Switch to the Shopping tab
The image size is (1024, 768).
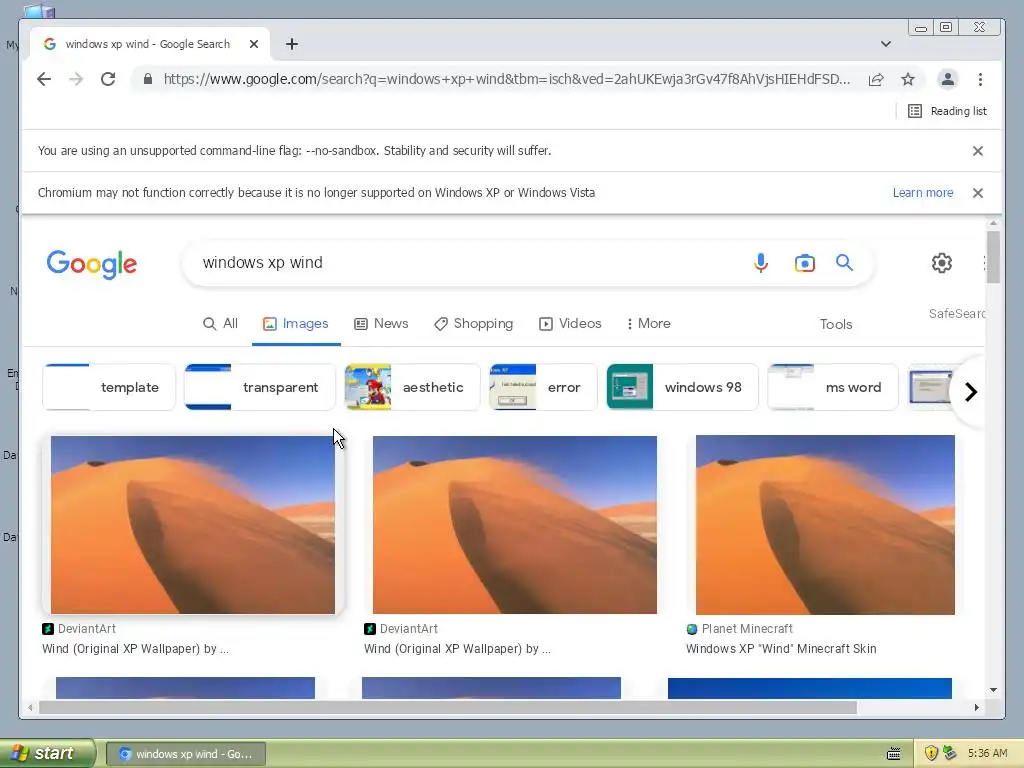point(474,323)
